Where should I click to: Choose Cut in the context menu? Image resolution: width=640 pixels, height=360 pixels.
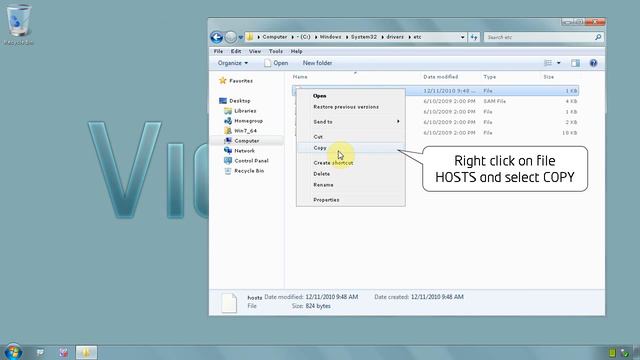pos(318,137)
